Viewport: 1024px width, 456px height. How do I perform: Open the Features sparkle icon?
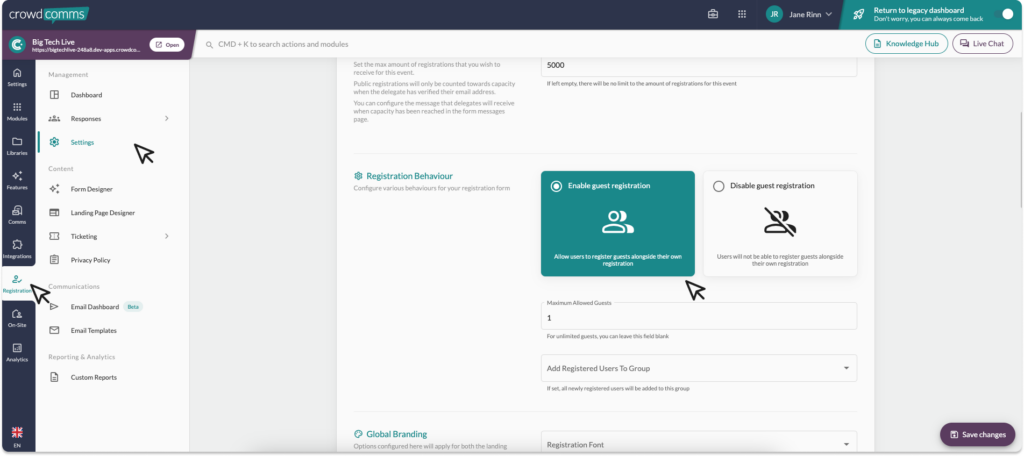(17, 180)
